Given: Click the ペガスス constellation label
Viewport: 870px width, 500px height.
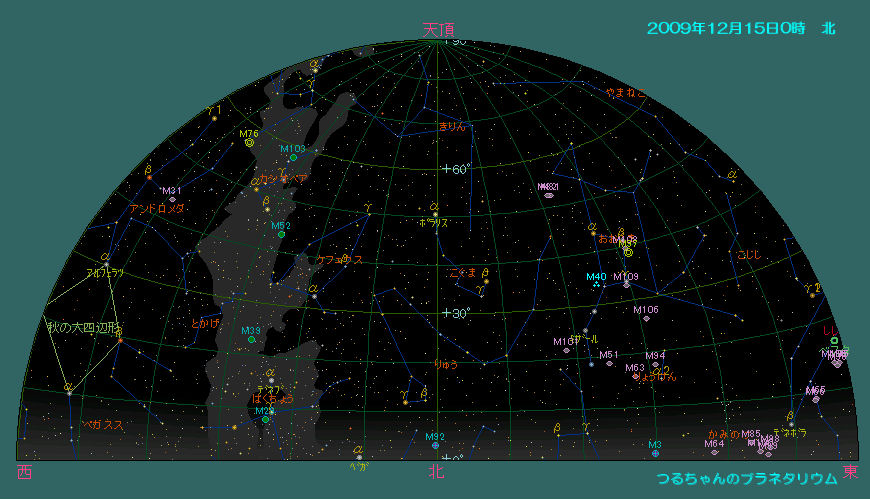Looking at the screenshot, I should point(102,425).
